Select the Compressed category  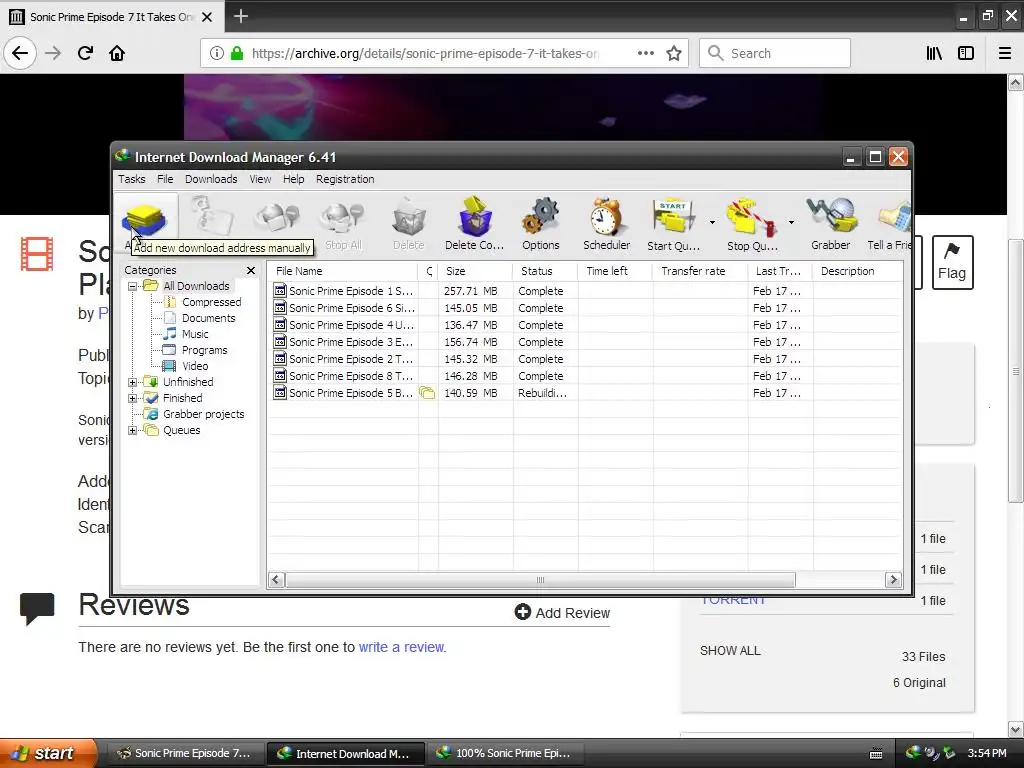tap(211, 302)
